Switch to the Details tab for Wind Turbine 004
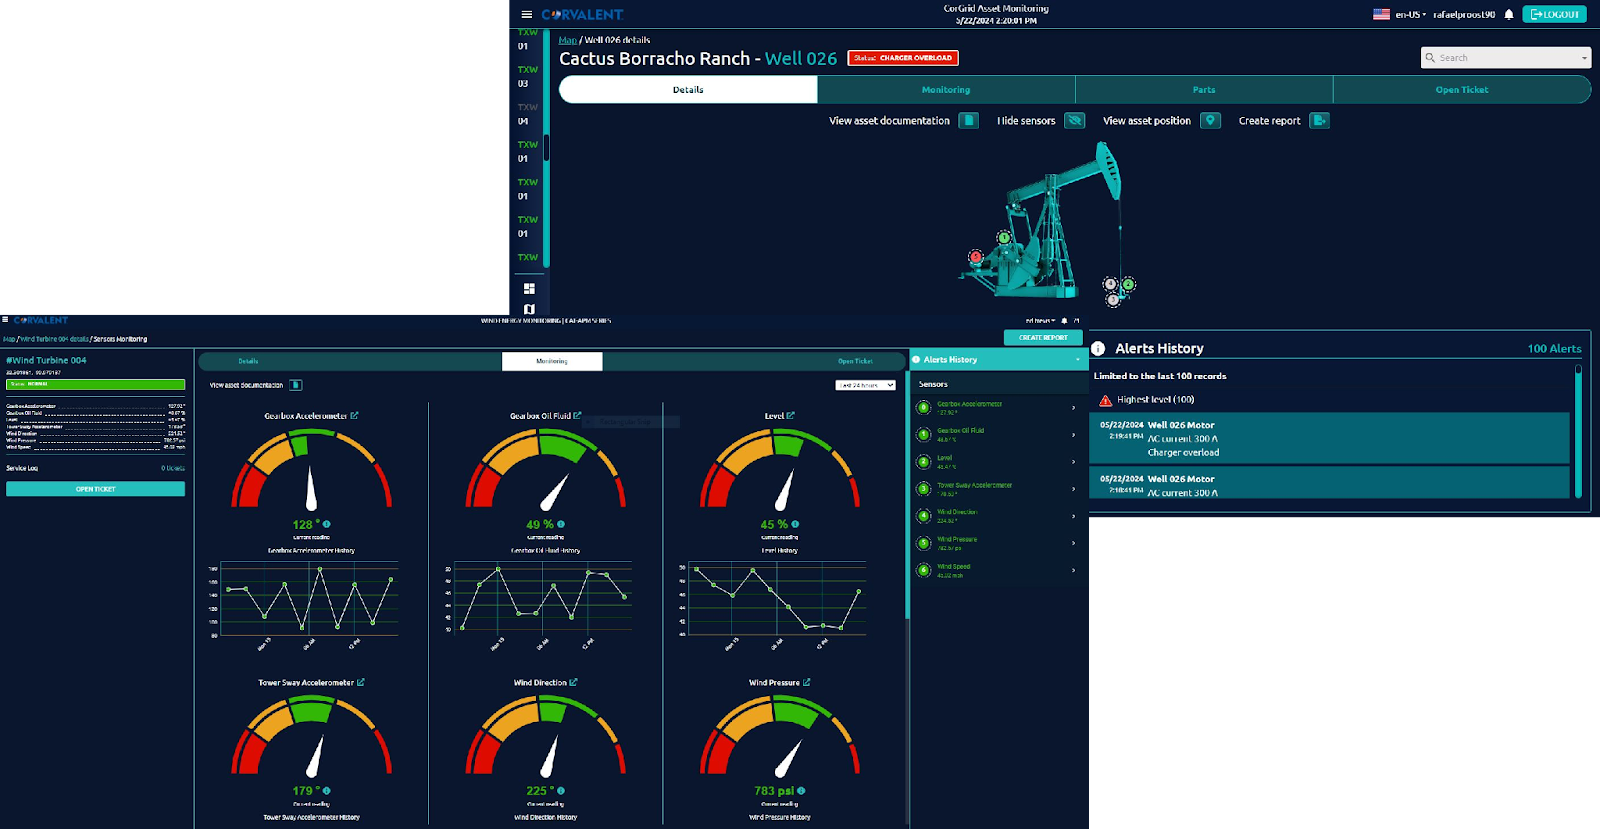The width and height of the screenshot is (1600, 829). click(248, 361)
